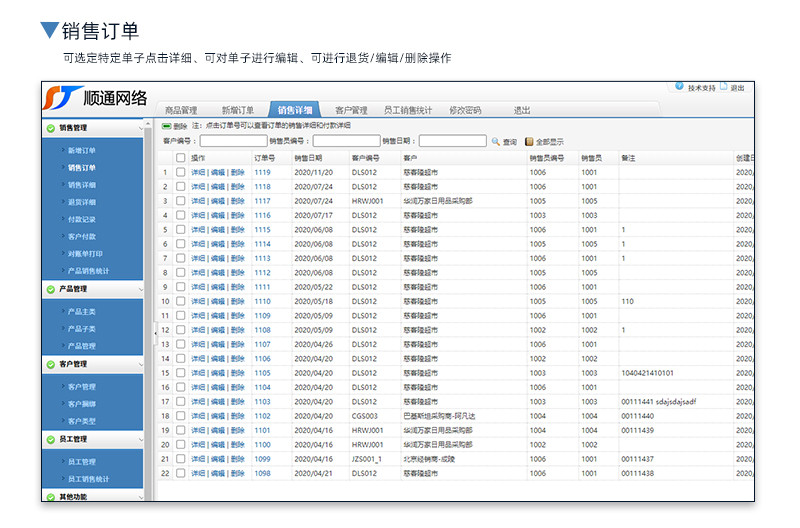Collapse the 销售管理 section chevron
Screen dimensions: 800x528
[140, 128]
